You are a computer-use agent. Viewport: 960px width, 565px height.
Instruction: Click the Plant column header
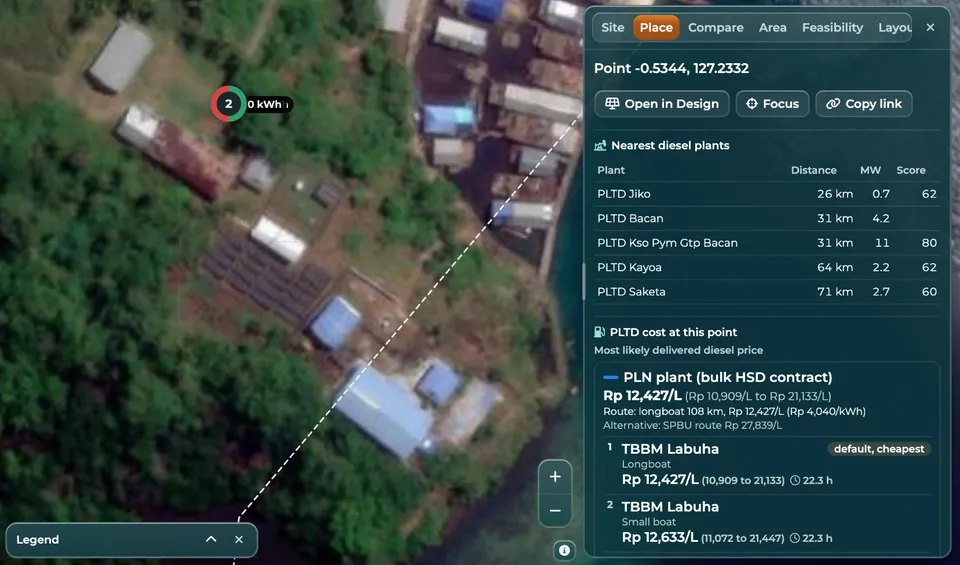(611, 170)
